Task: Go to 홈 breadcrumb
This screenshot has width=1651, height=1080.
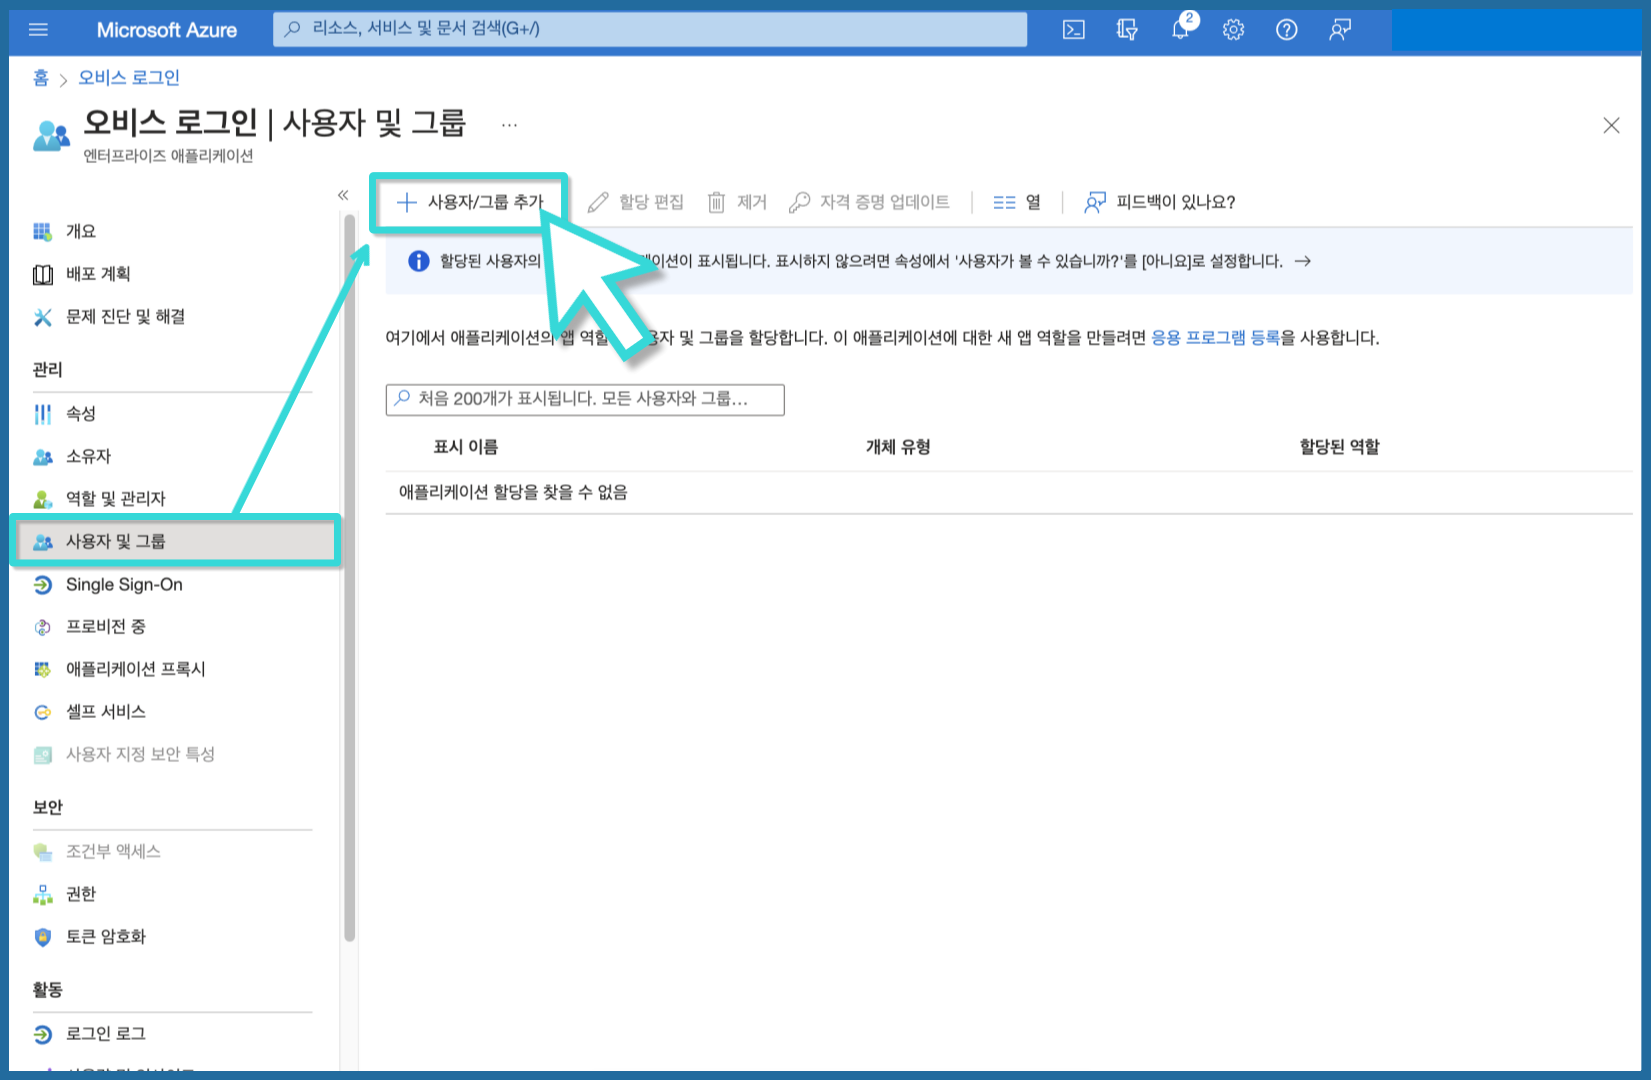Action: pos(41,78)
